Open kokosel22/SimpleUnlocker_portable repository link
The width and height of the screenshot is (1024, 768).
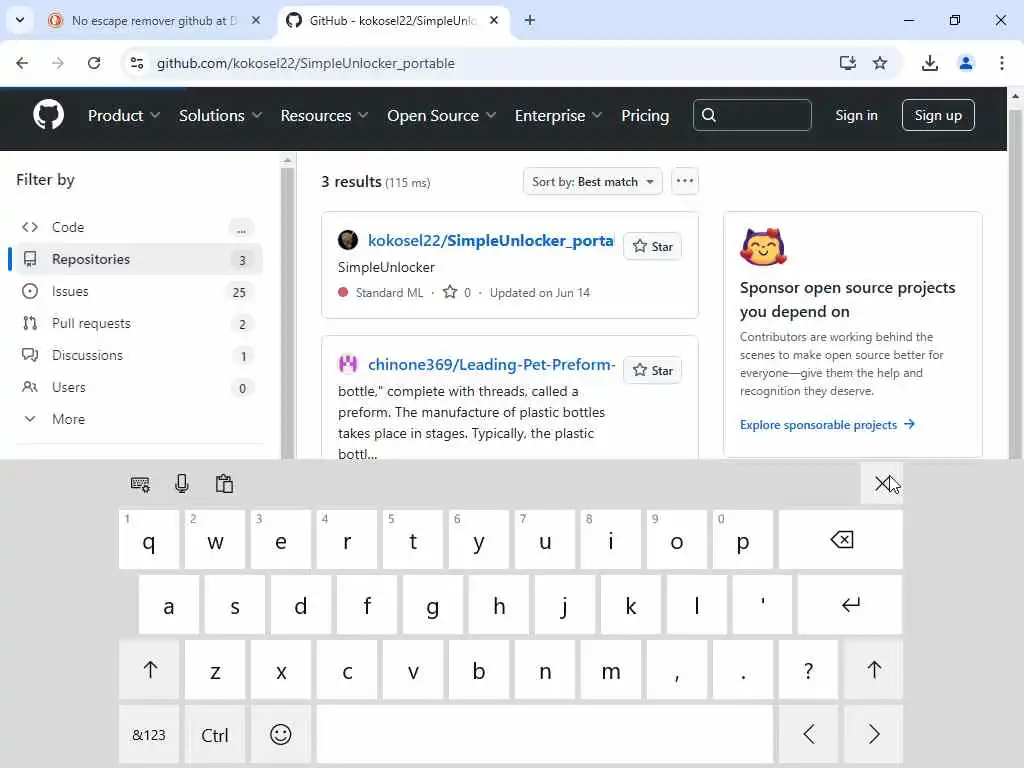pos(491,240)
